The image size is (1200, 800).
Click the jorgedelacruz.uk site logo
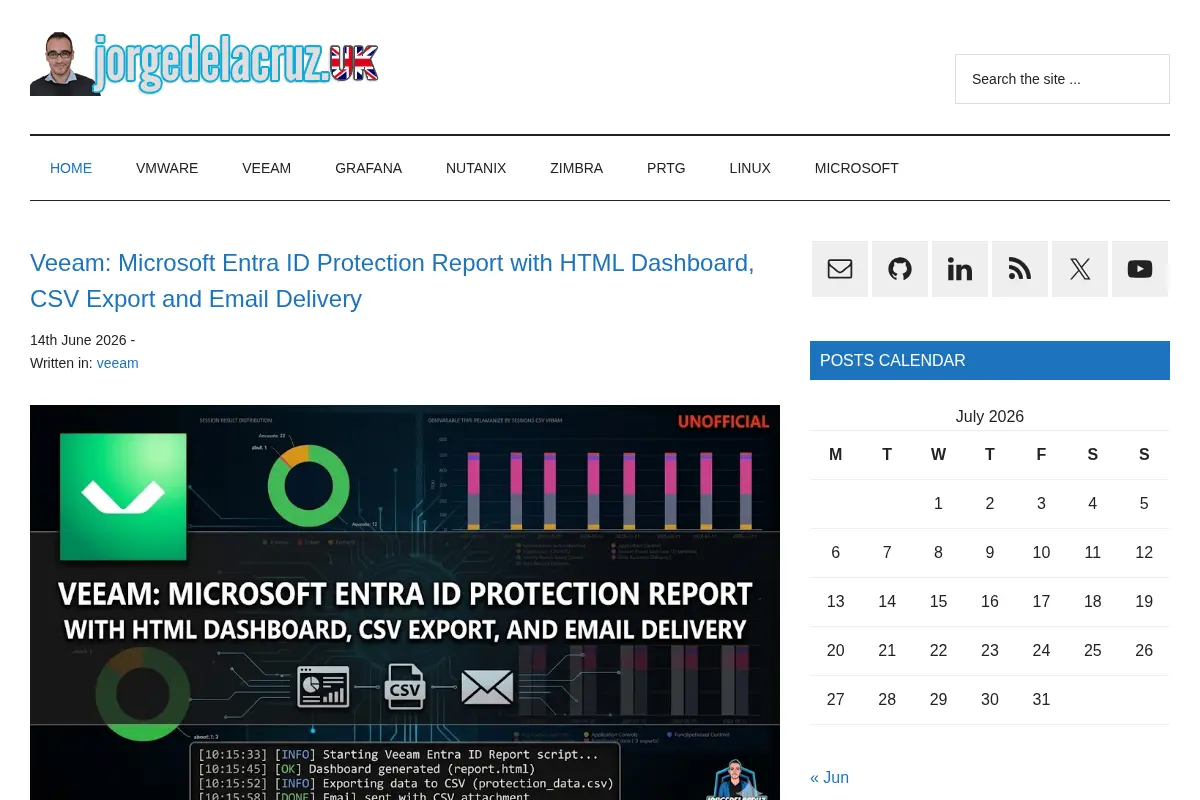(x=205, y=64)
